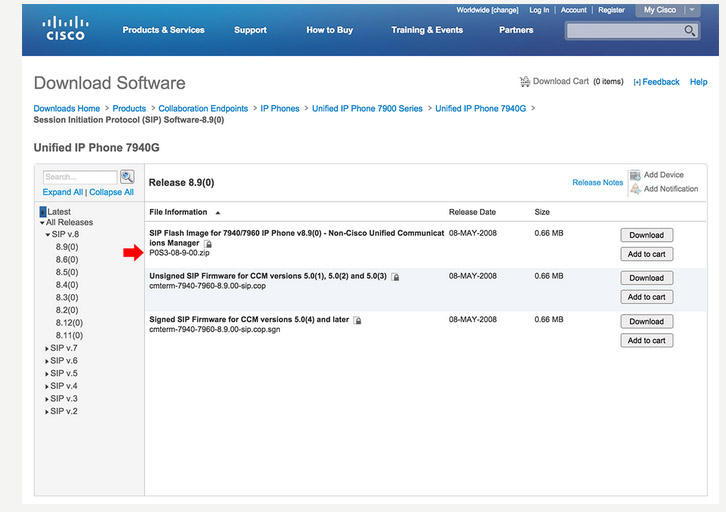Open the Support menu
This screenshot has height=512, width=726.
(250, 30)
